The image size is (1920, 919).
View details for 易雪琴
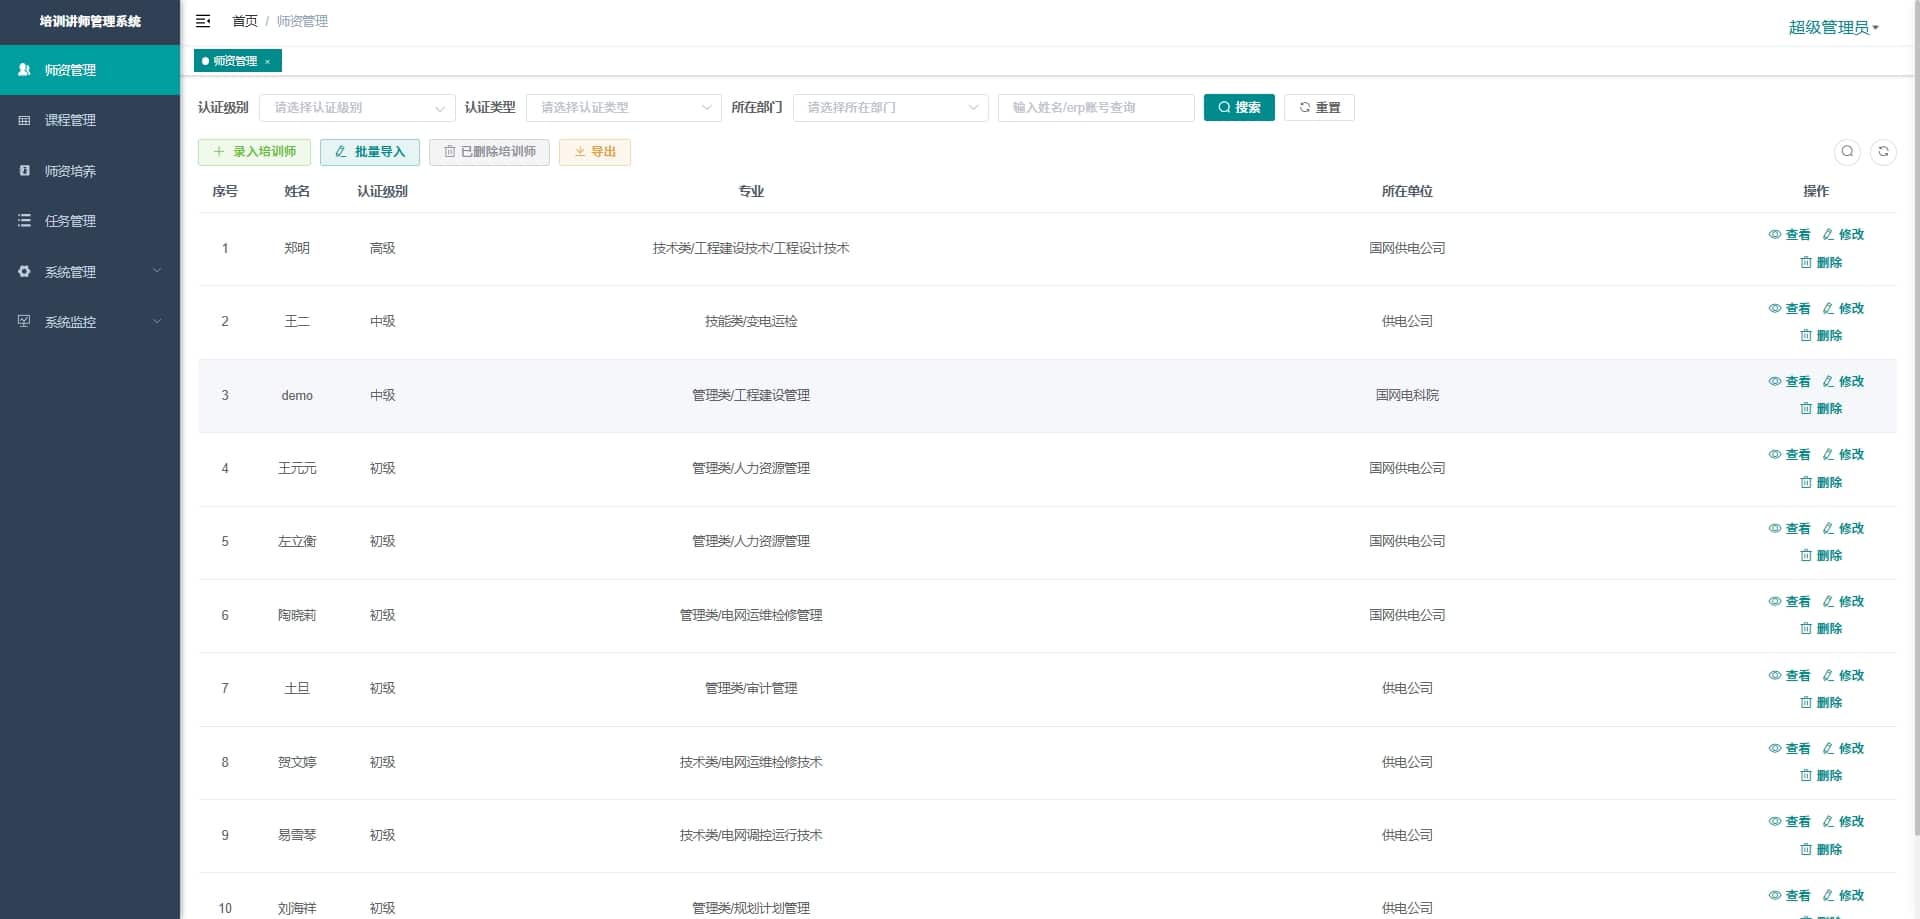click(x=1789, y=822)
